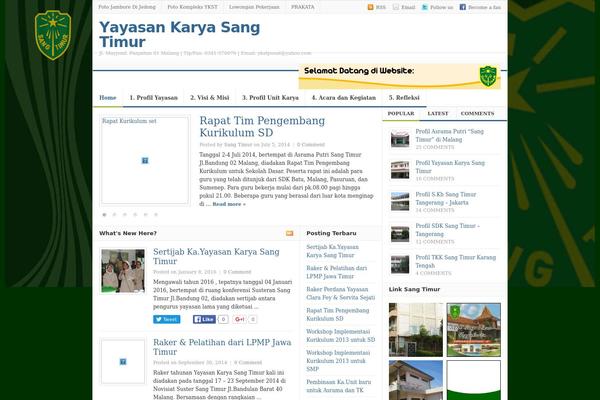Click Link Sang Timur image with green shield
The width and height of the screenshot is (600, 400).
(474, 330)
